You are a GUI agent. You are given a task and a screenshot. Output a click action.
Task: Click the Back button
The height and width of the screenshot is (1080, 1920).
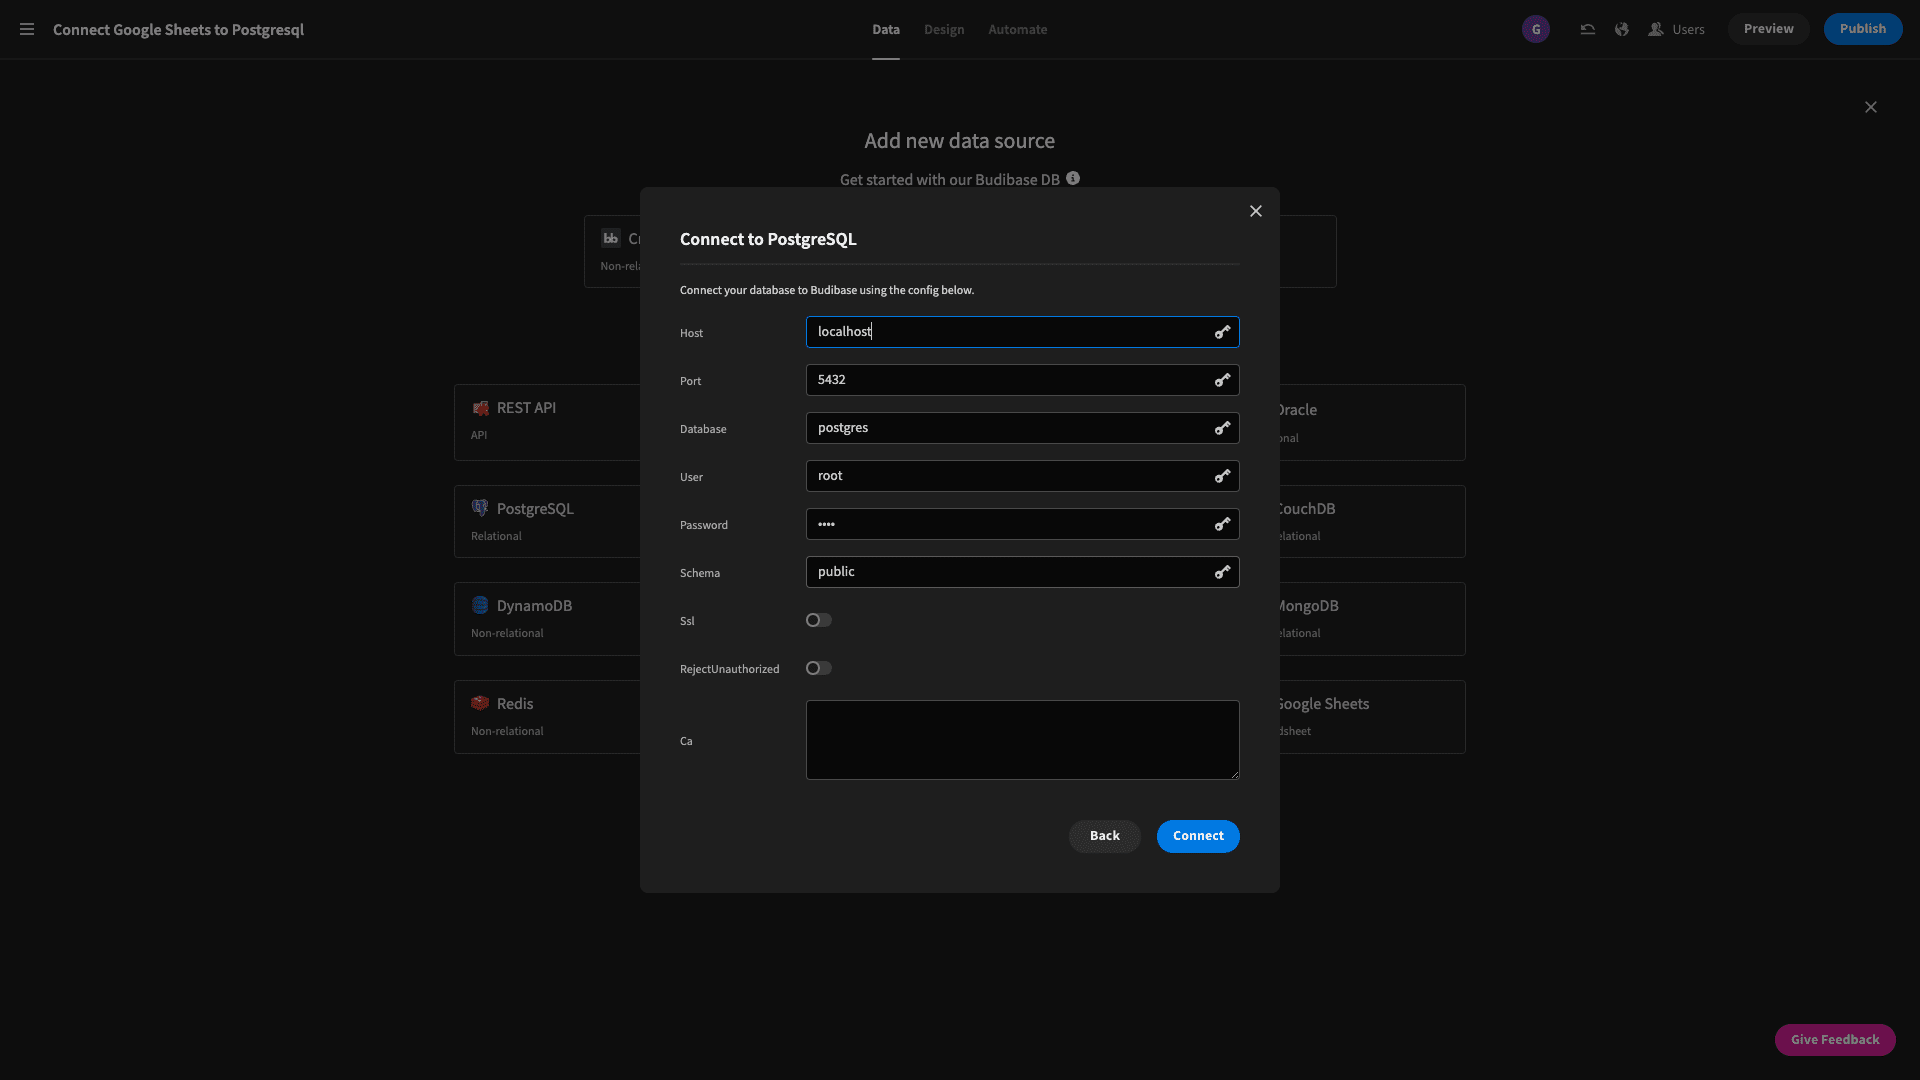click(1105, 836)
